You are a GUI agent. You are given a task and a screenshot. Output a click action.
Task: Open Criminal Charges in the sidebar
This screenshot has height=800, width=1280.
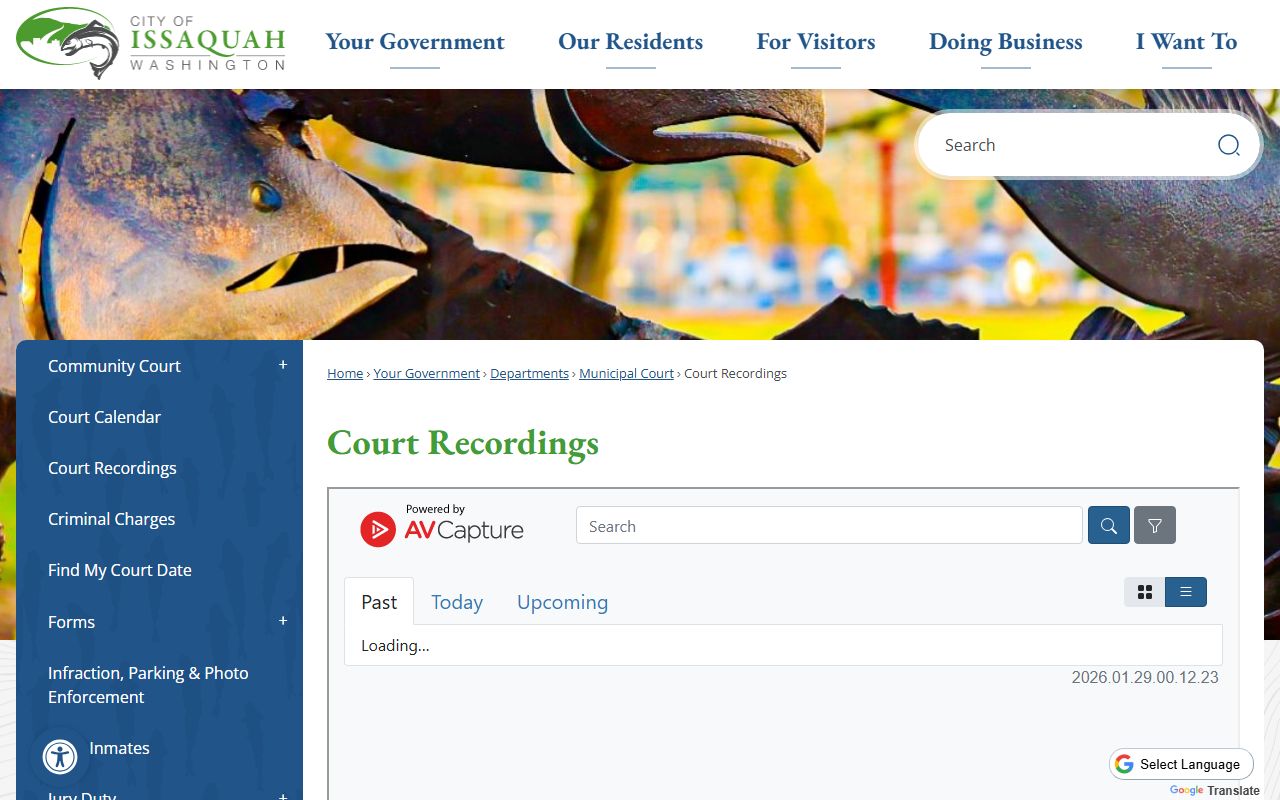[111, 519]
